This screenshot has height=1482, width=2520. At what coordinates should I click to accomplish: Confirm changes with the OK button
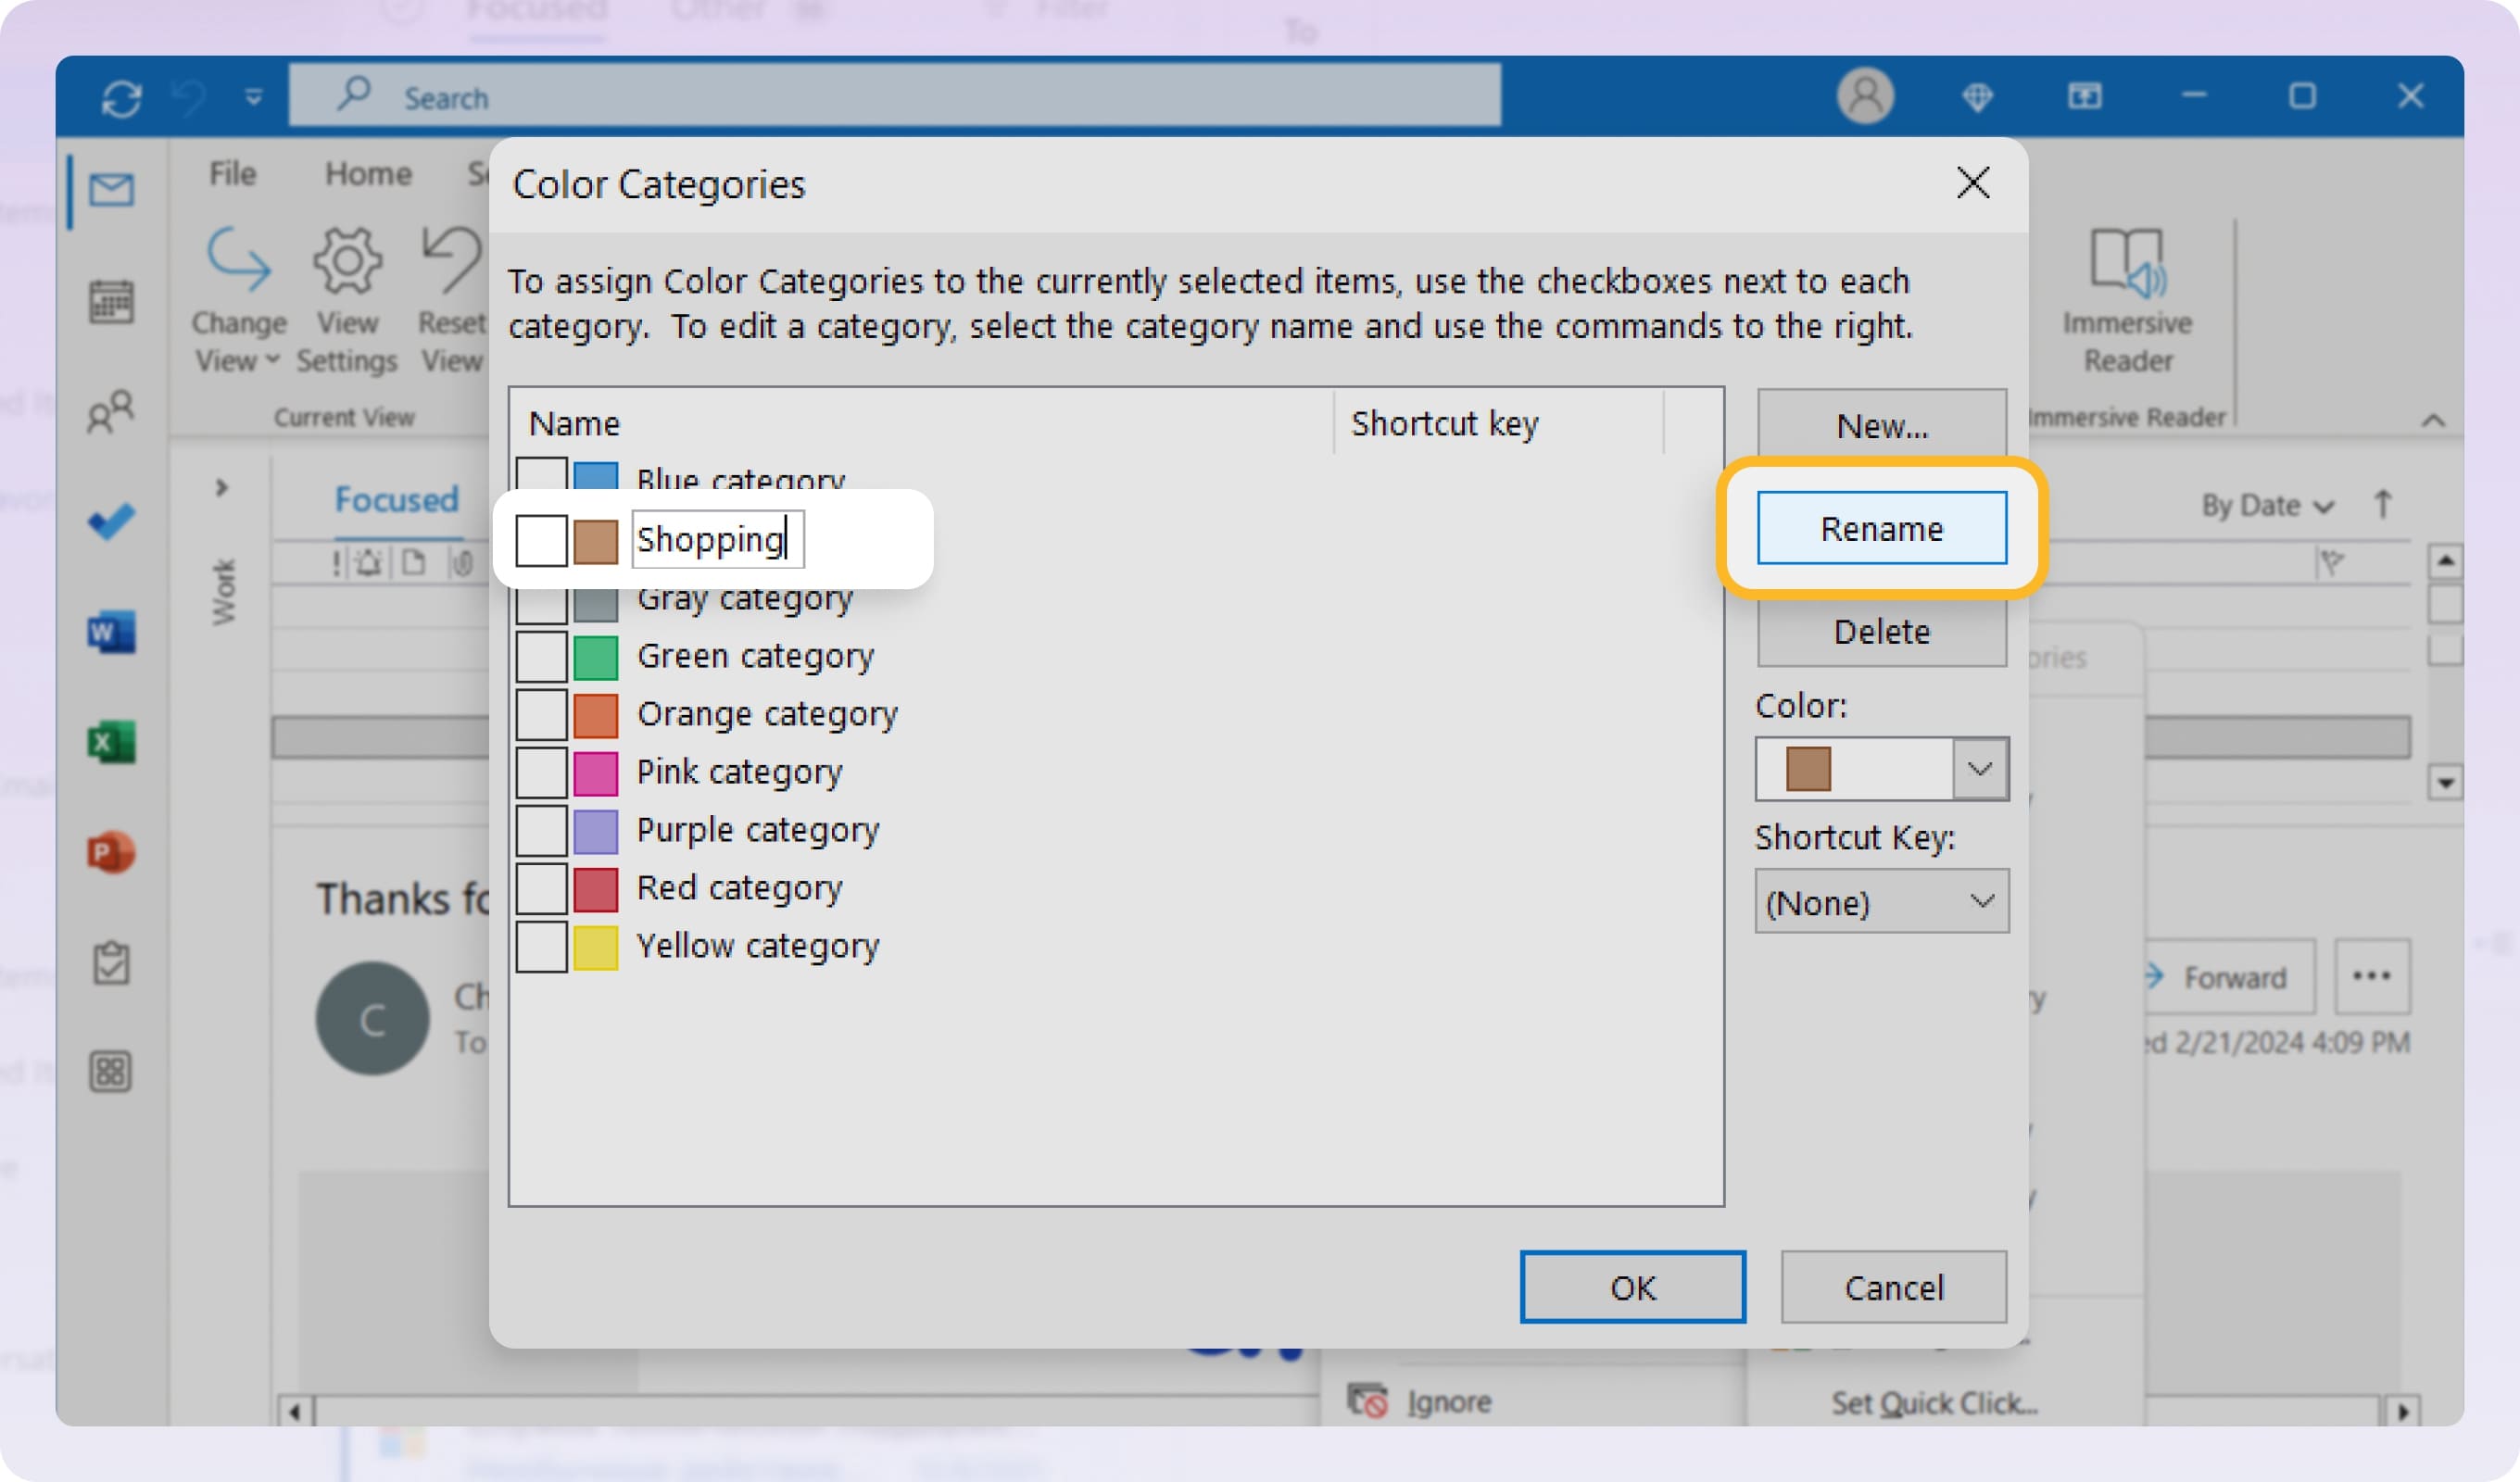1632,1287
